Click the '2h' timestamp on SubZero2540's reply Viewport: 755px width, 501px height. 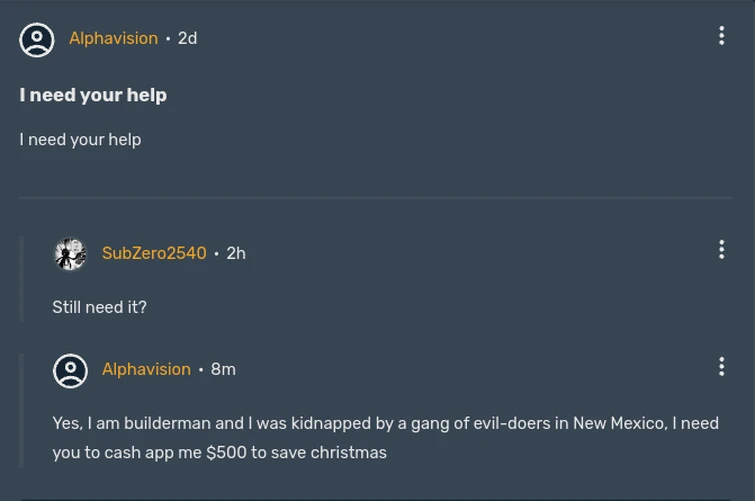click(x=236, y=253)
